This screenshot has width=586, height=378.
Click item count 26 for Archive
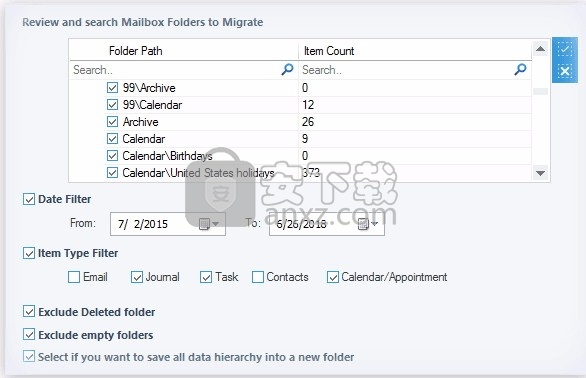[x=308, y=122]
